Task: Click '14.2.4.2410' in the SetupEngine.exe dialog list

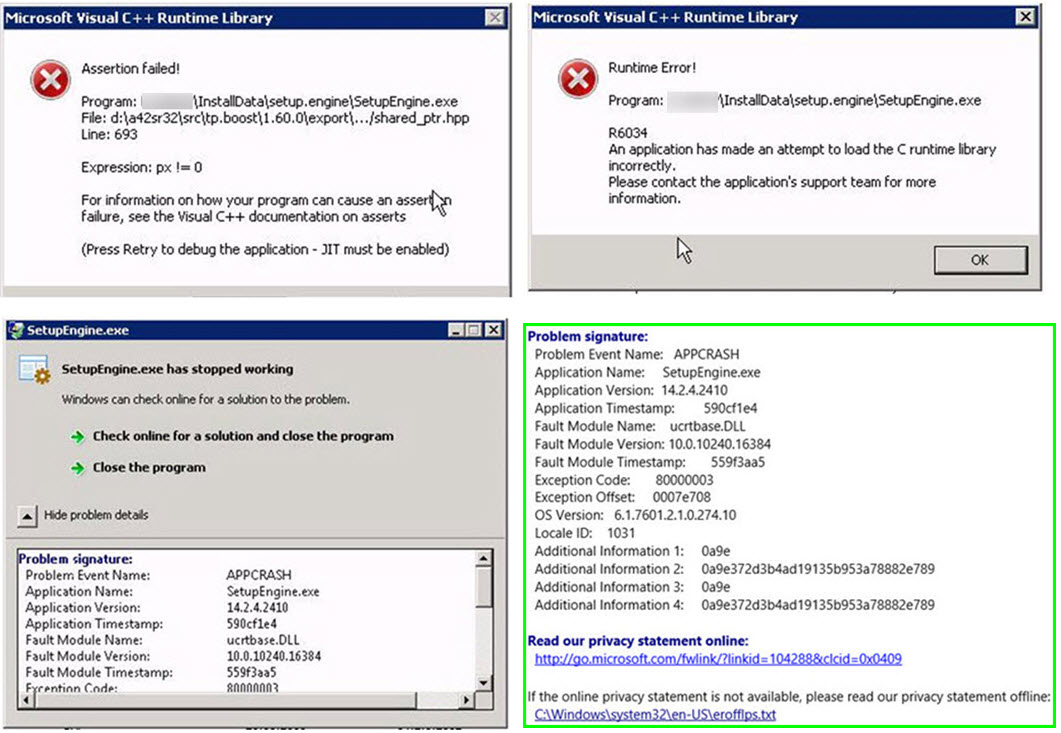Action: click(257, 607)
